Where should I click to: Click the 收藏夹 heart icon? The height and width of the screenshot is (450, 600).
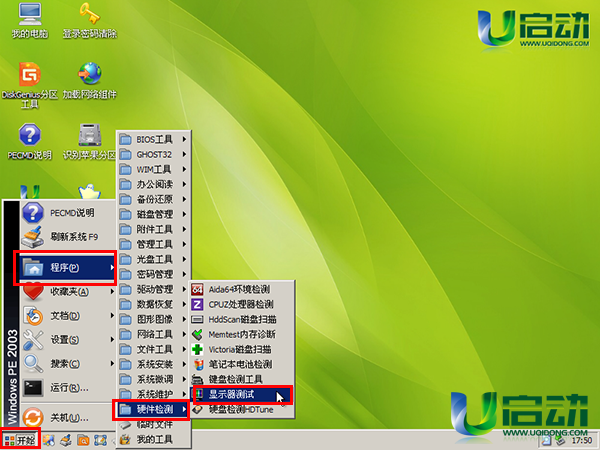pos(33,292)
